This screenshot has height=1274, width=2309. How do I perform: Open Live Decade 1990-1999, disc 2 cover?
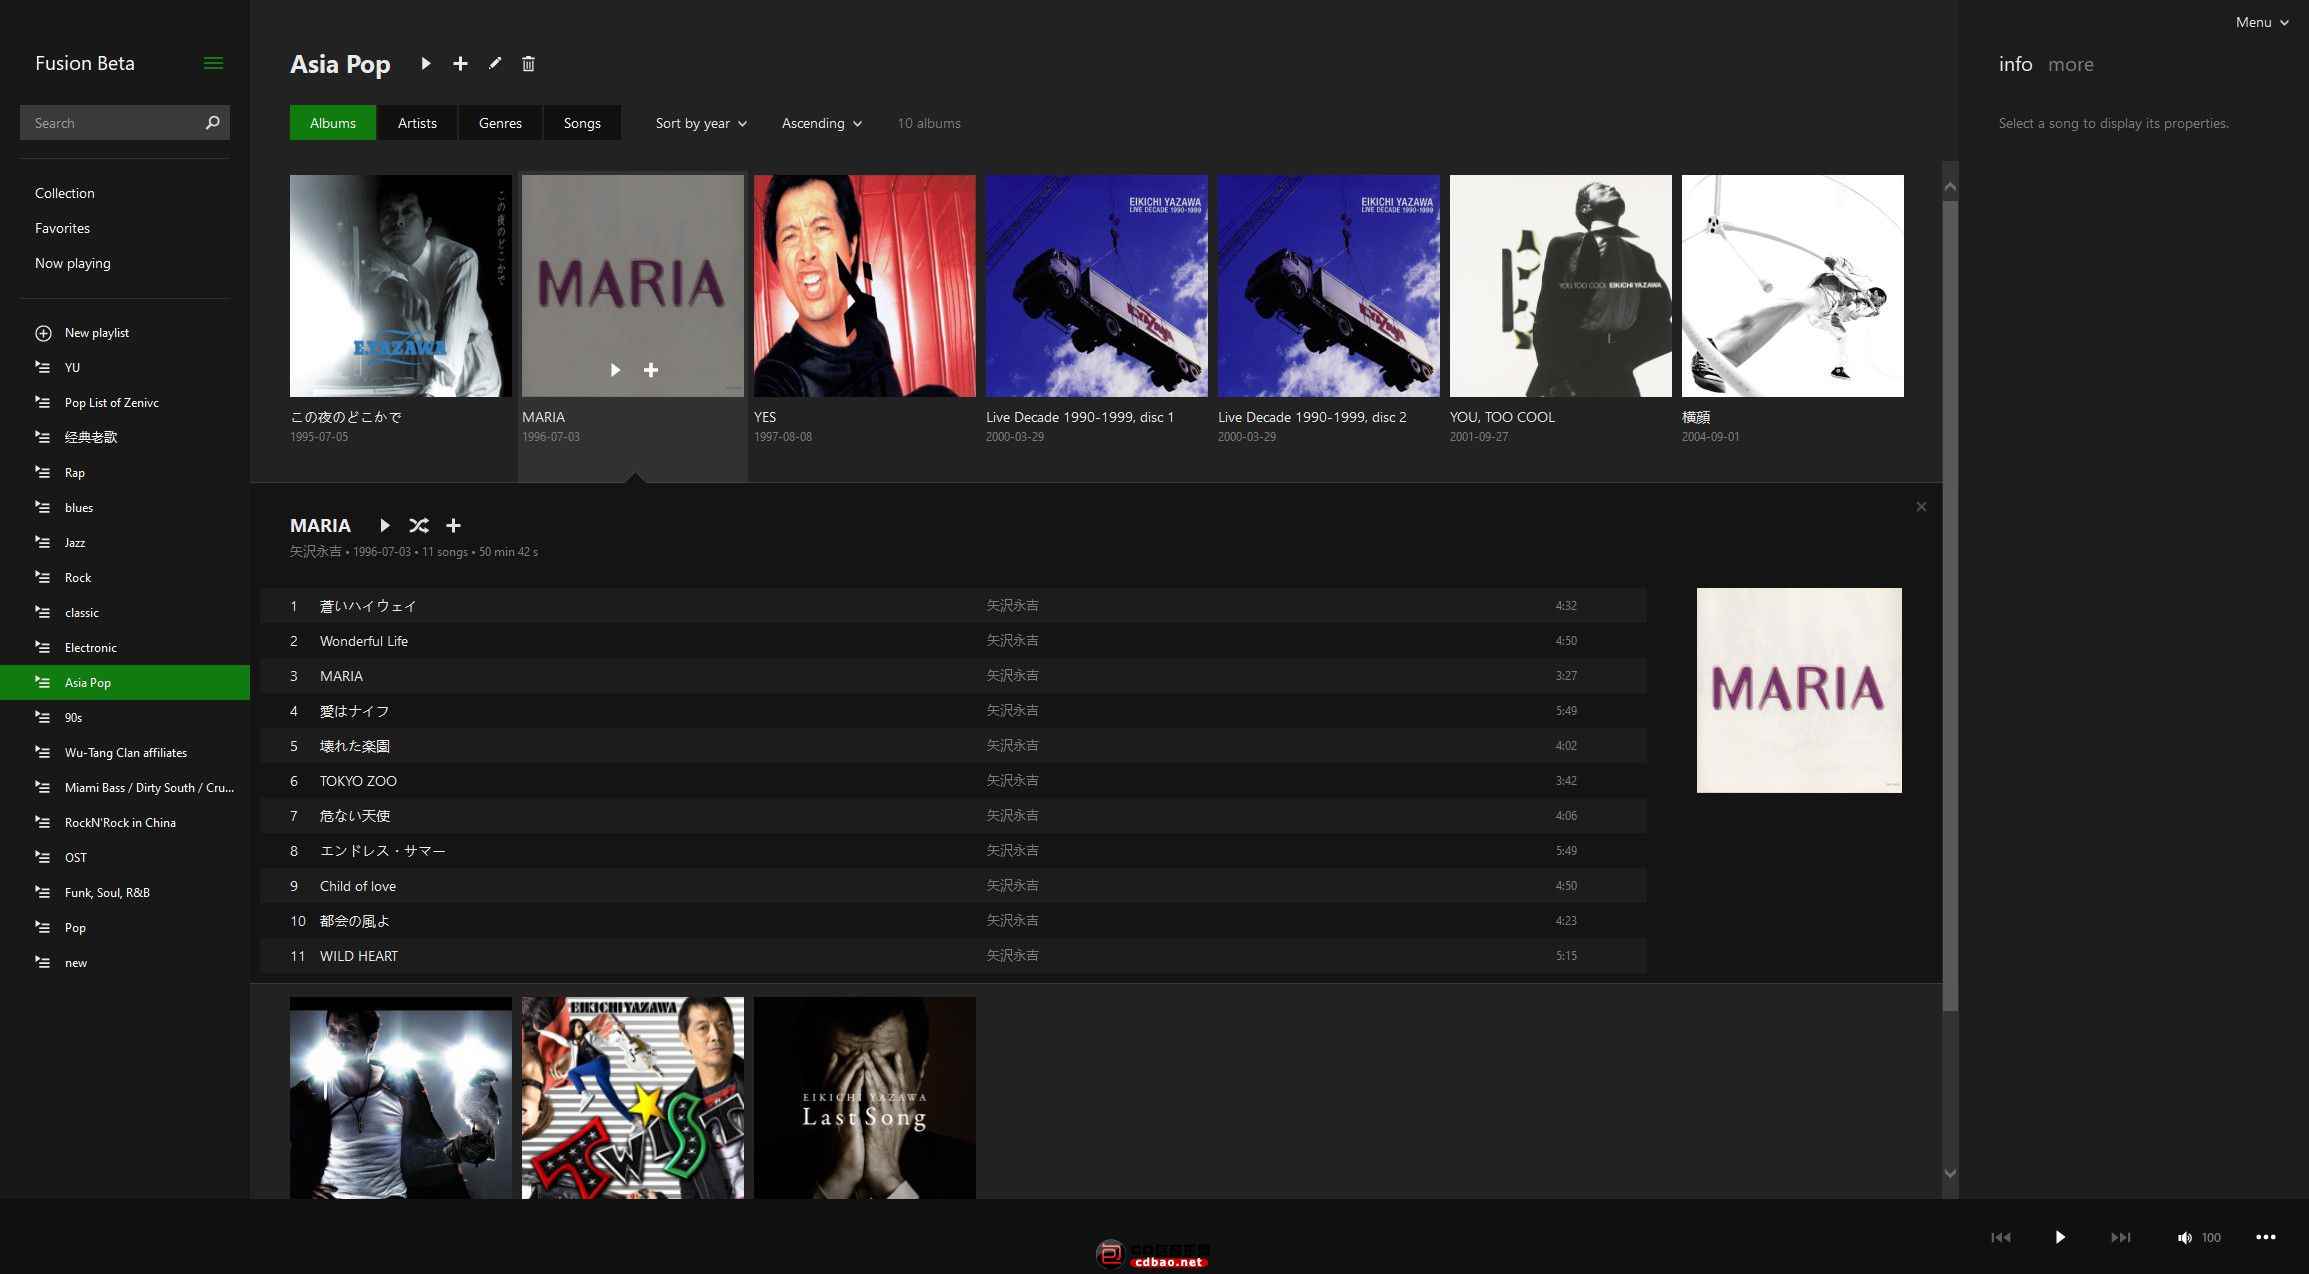coord(1329,286)
